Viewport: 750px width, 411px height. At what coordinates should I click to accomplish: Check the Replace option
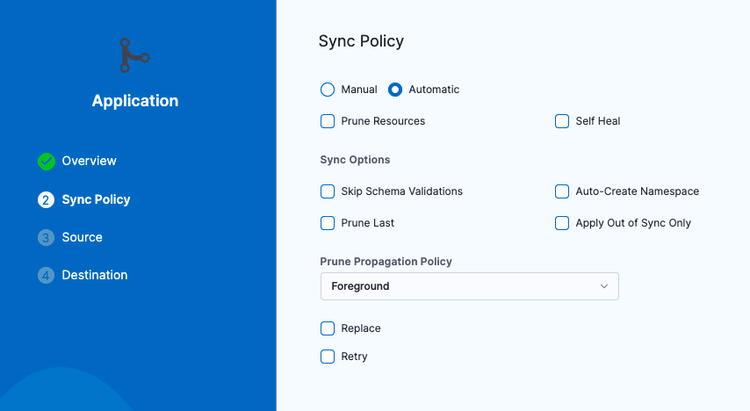[328, 328]
